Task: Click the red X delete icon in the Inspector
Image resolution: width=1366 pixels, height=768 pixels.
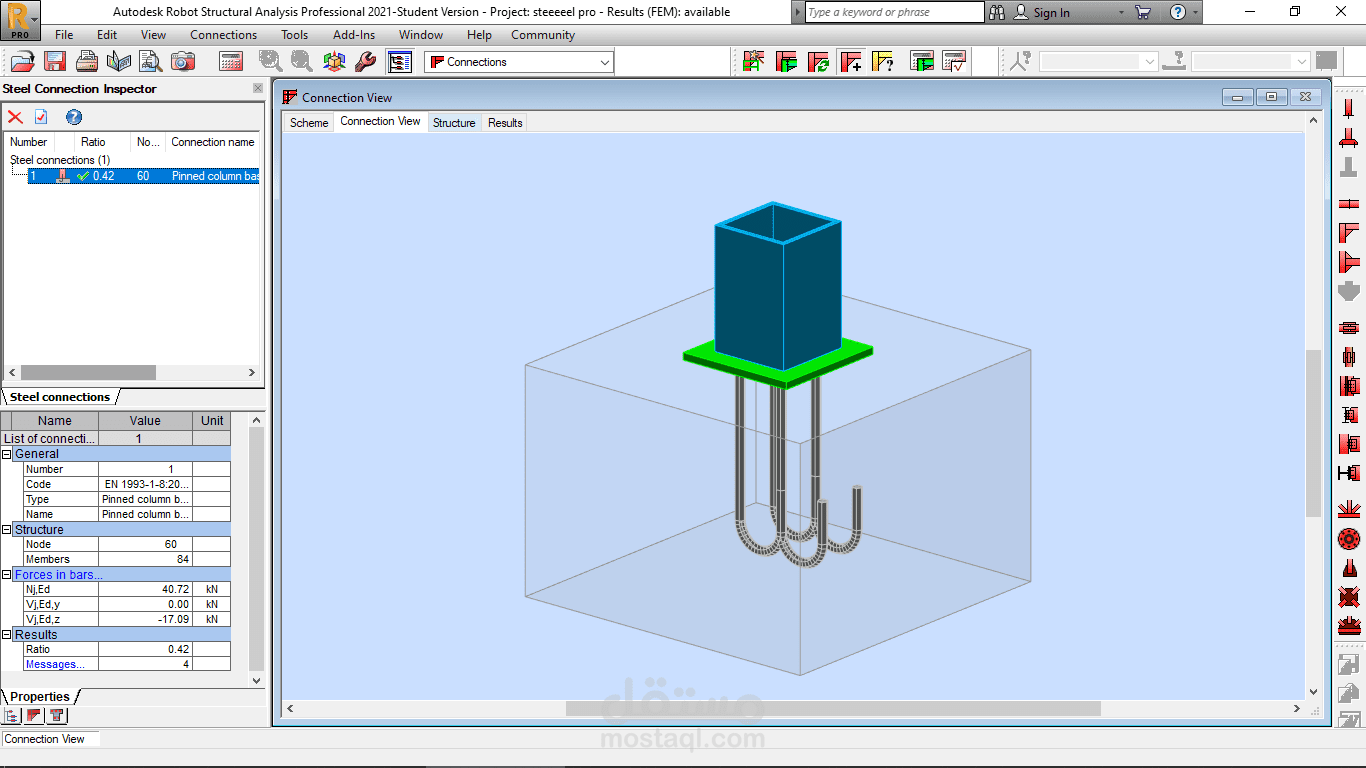Action: pyautogui.click(x=15, y=117)
